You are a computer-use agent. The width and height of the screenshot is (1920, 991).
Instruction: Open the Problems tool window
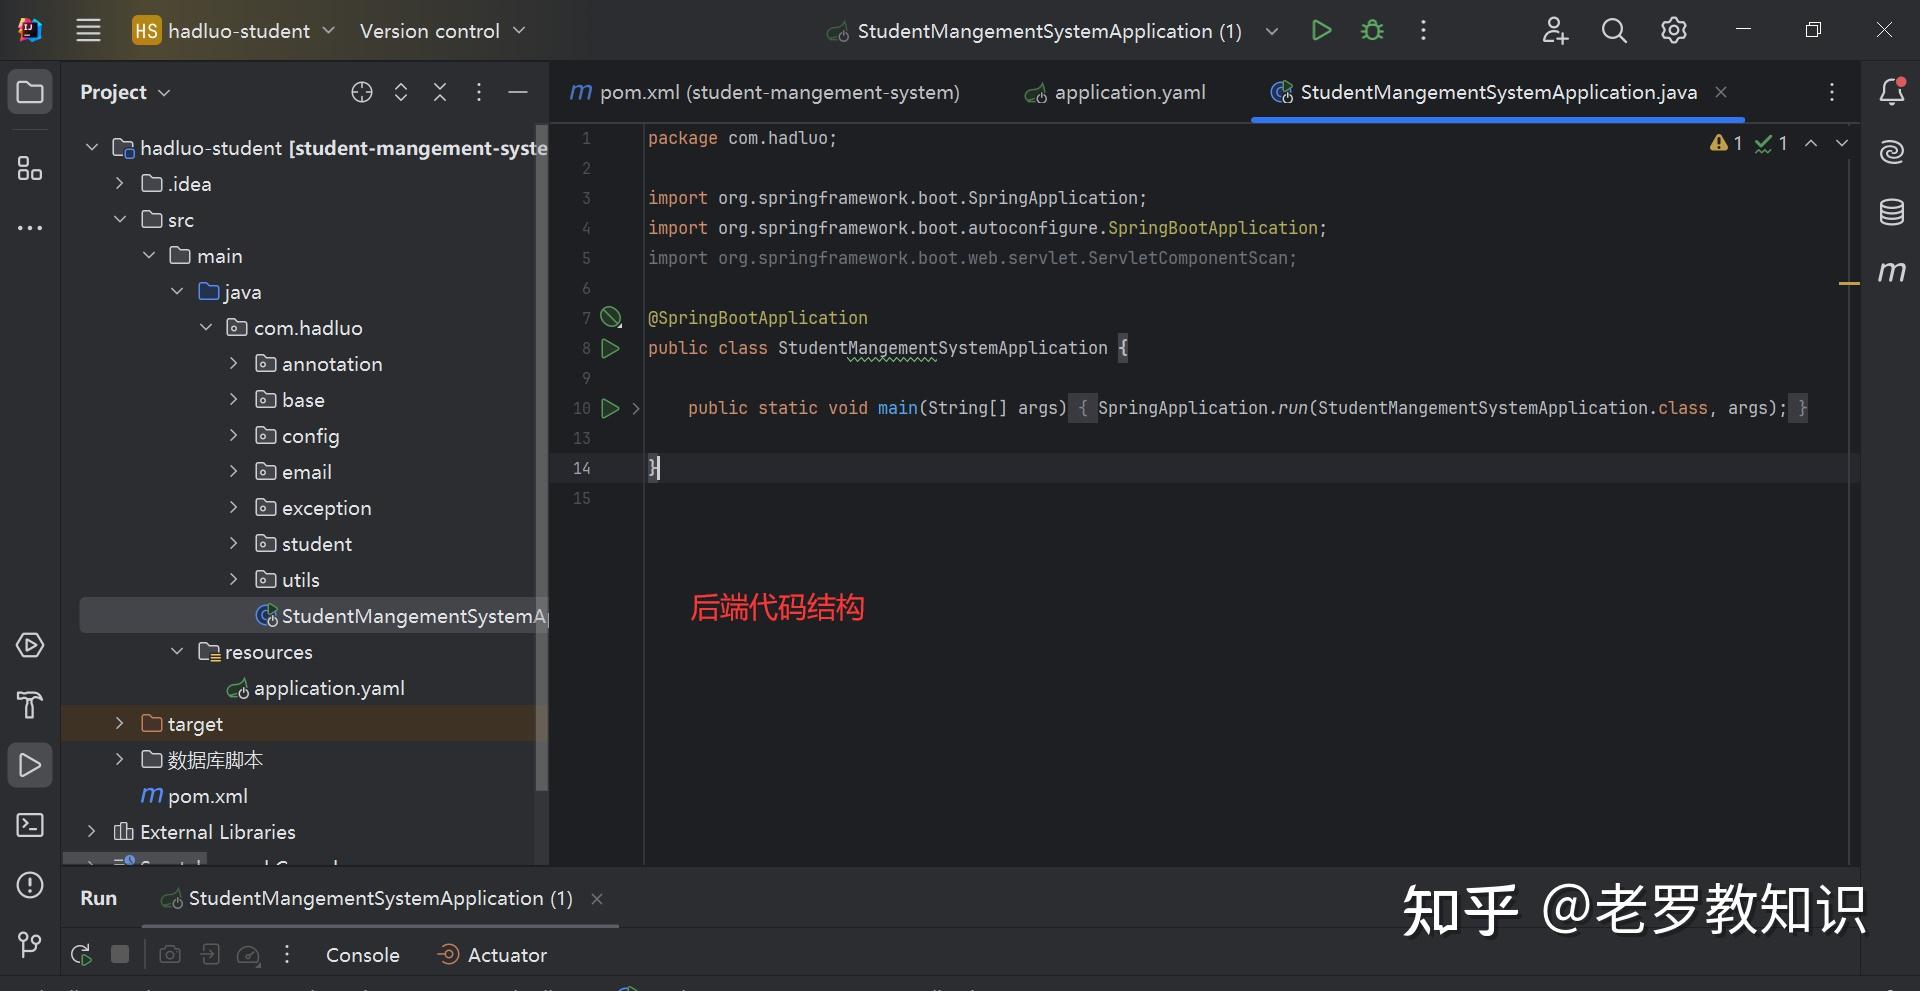click(30, 885)
